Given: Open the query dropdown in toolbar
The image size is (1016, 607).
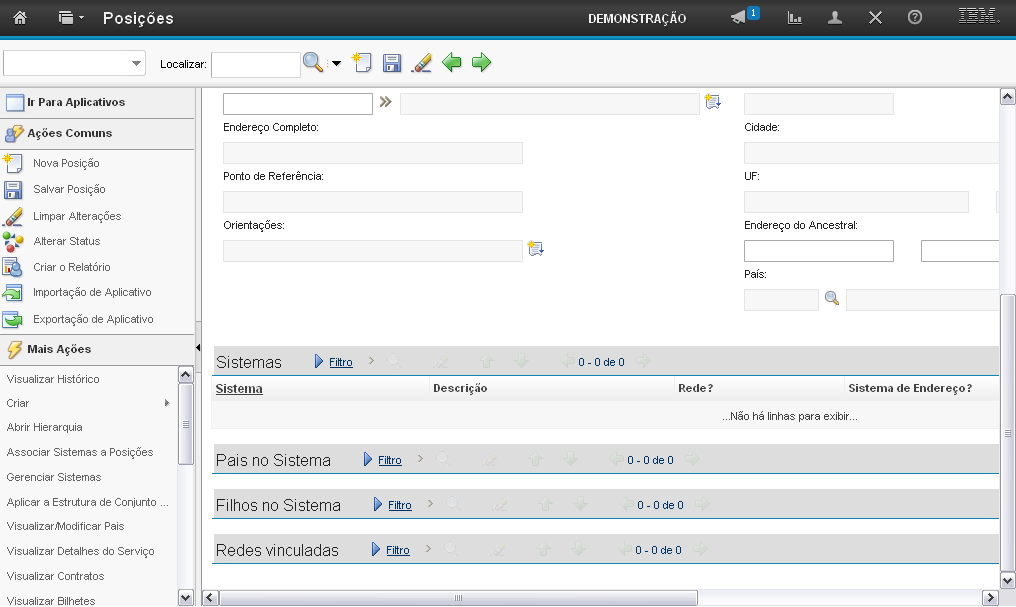Looking at the screenshot, I should [x=75, y=63].
